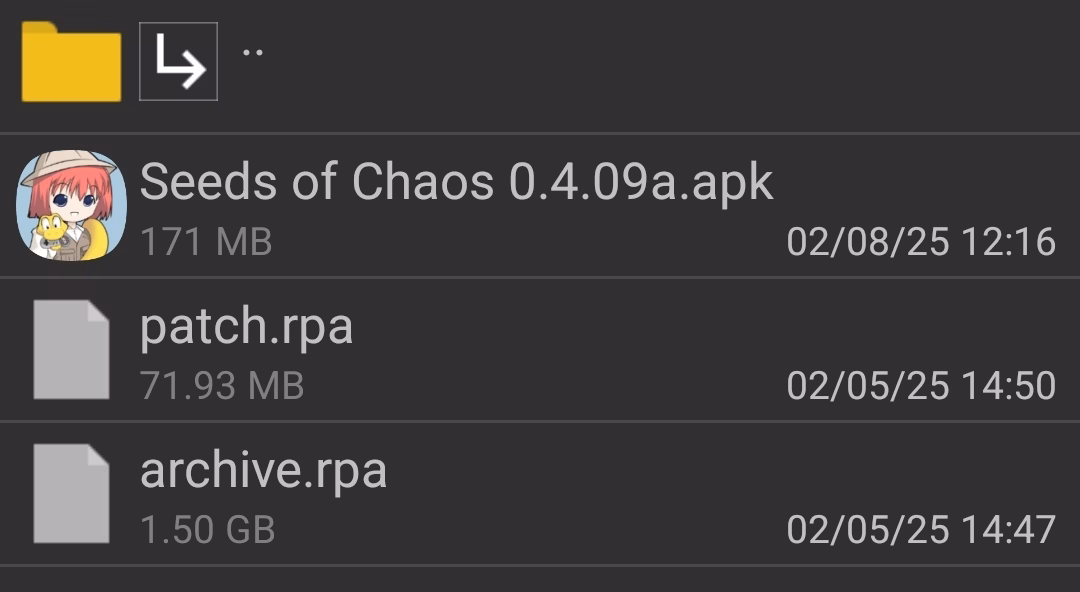This screenshot has height=592, width=1080.
Task: Select the apk row's empty middle area
Action: tap(530, 242)
